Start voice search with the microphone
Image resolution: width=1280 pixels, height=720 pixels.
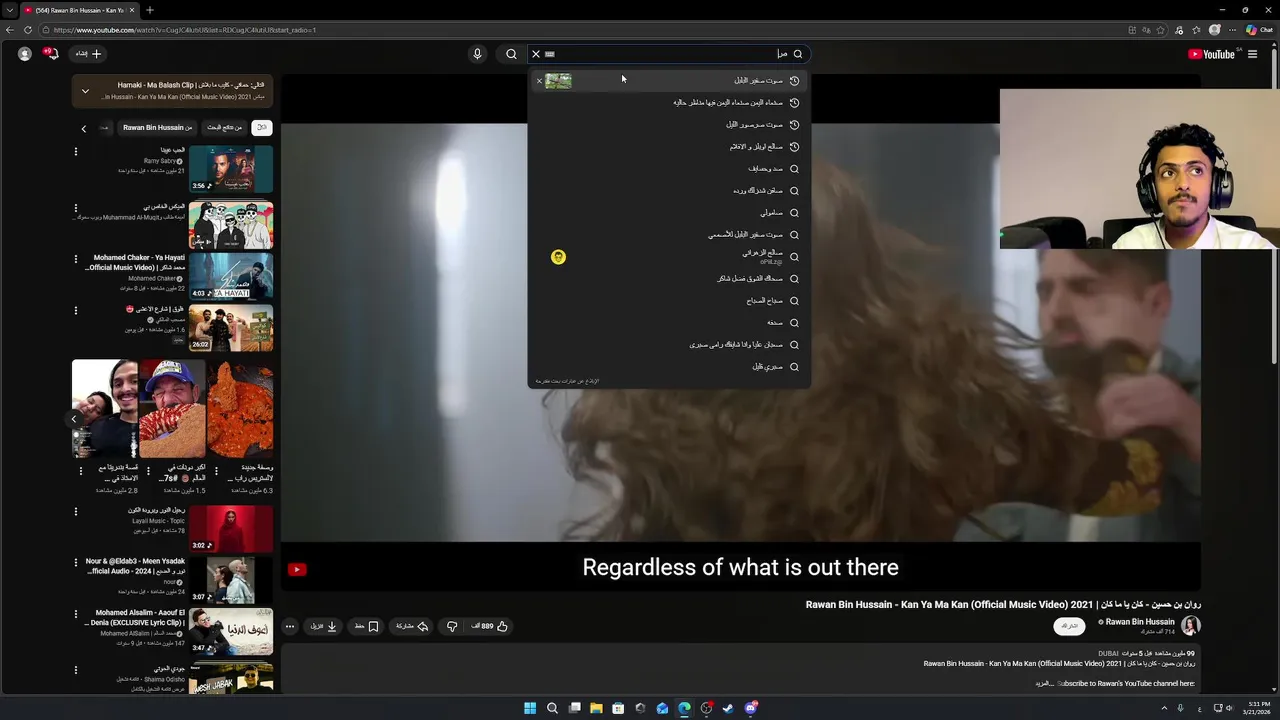pos(477,54)
